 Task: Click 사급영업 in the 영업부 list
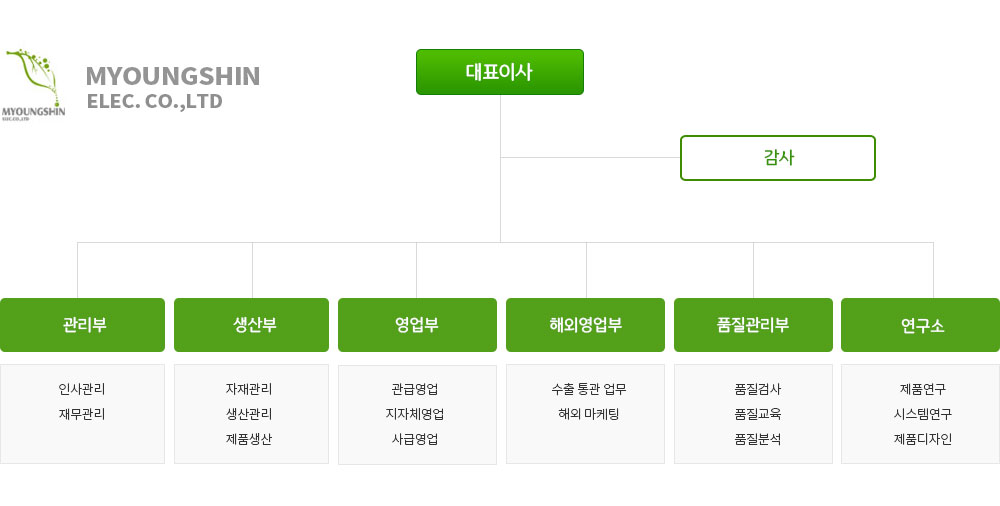415,439
